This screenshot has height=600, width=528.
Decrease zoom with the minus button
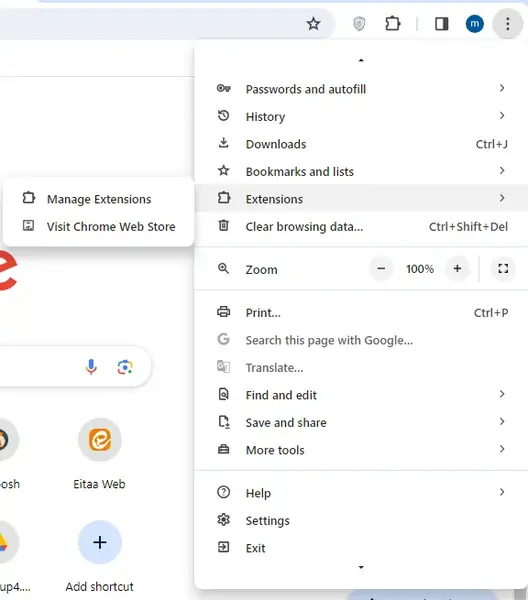tap(381, 269)
